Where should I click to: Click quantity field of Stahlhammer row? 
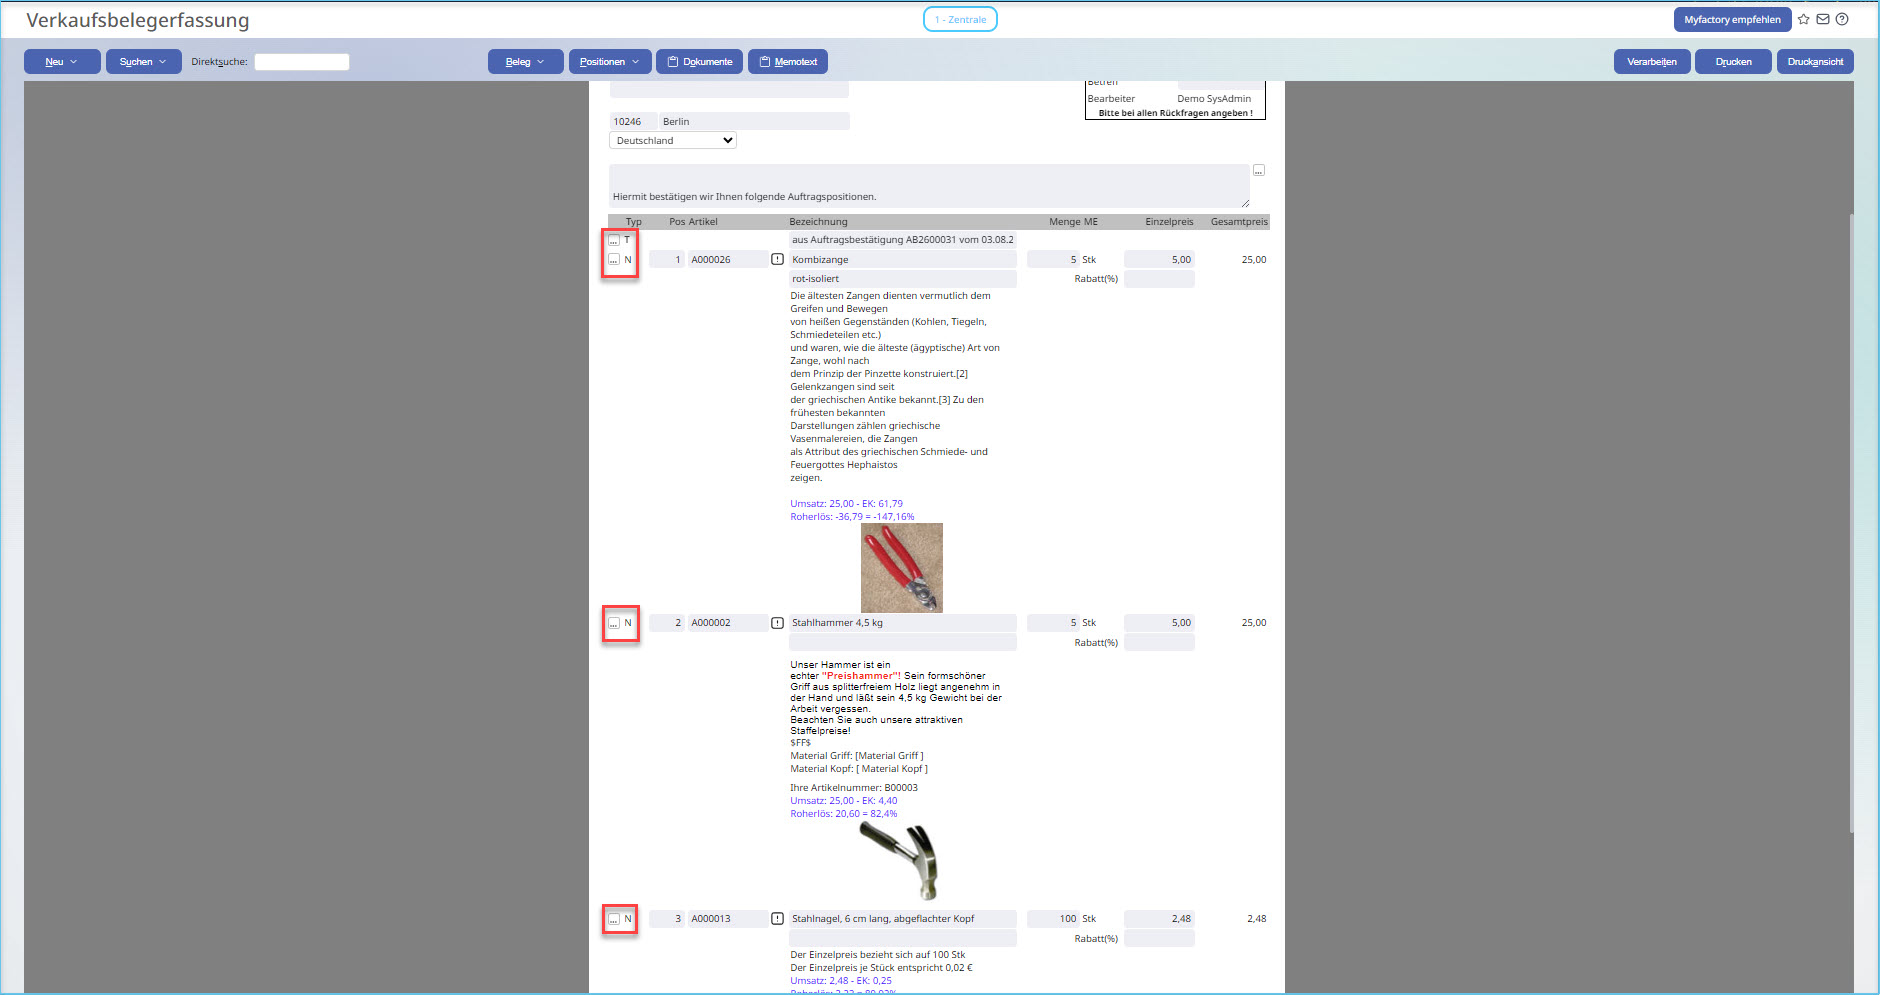1053,623
